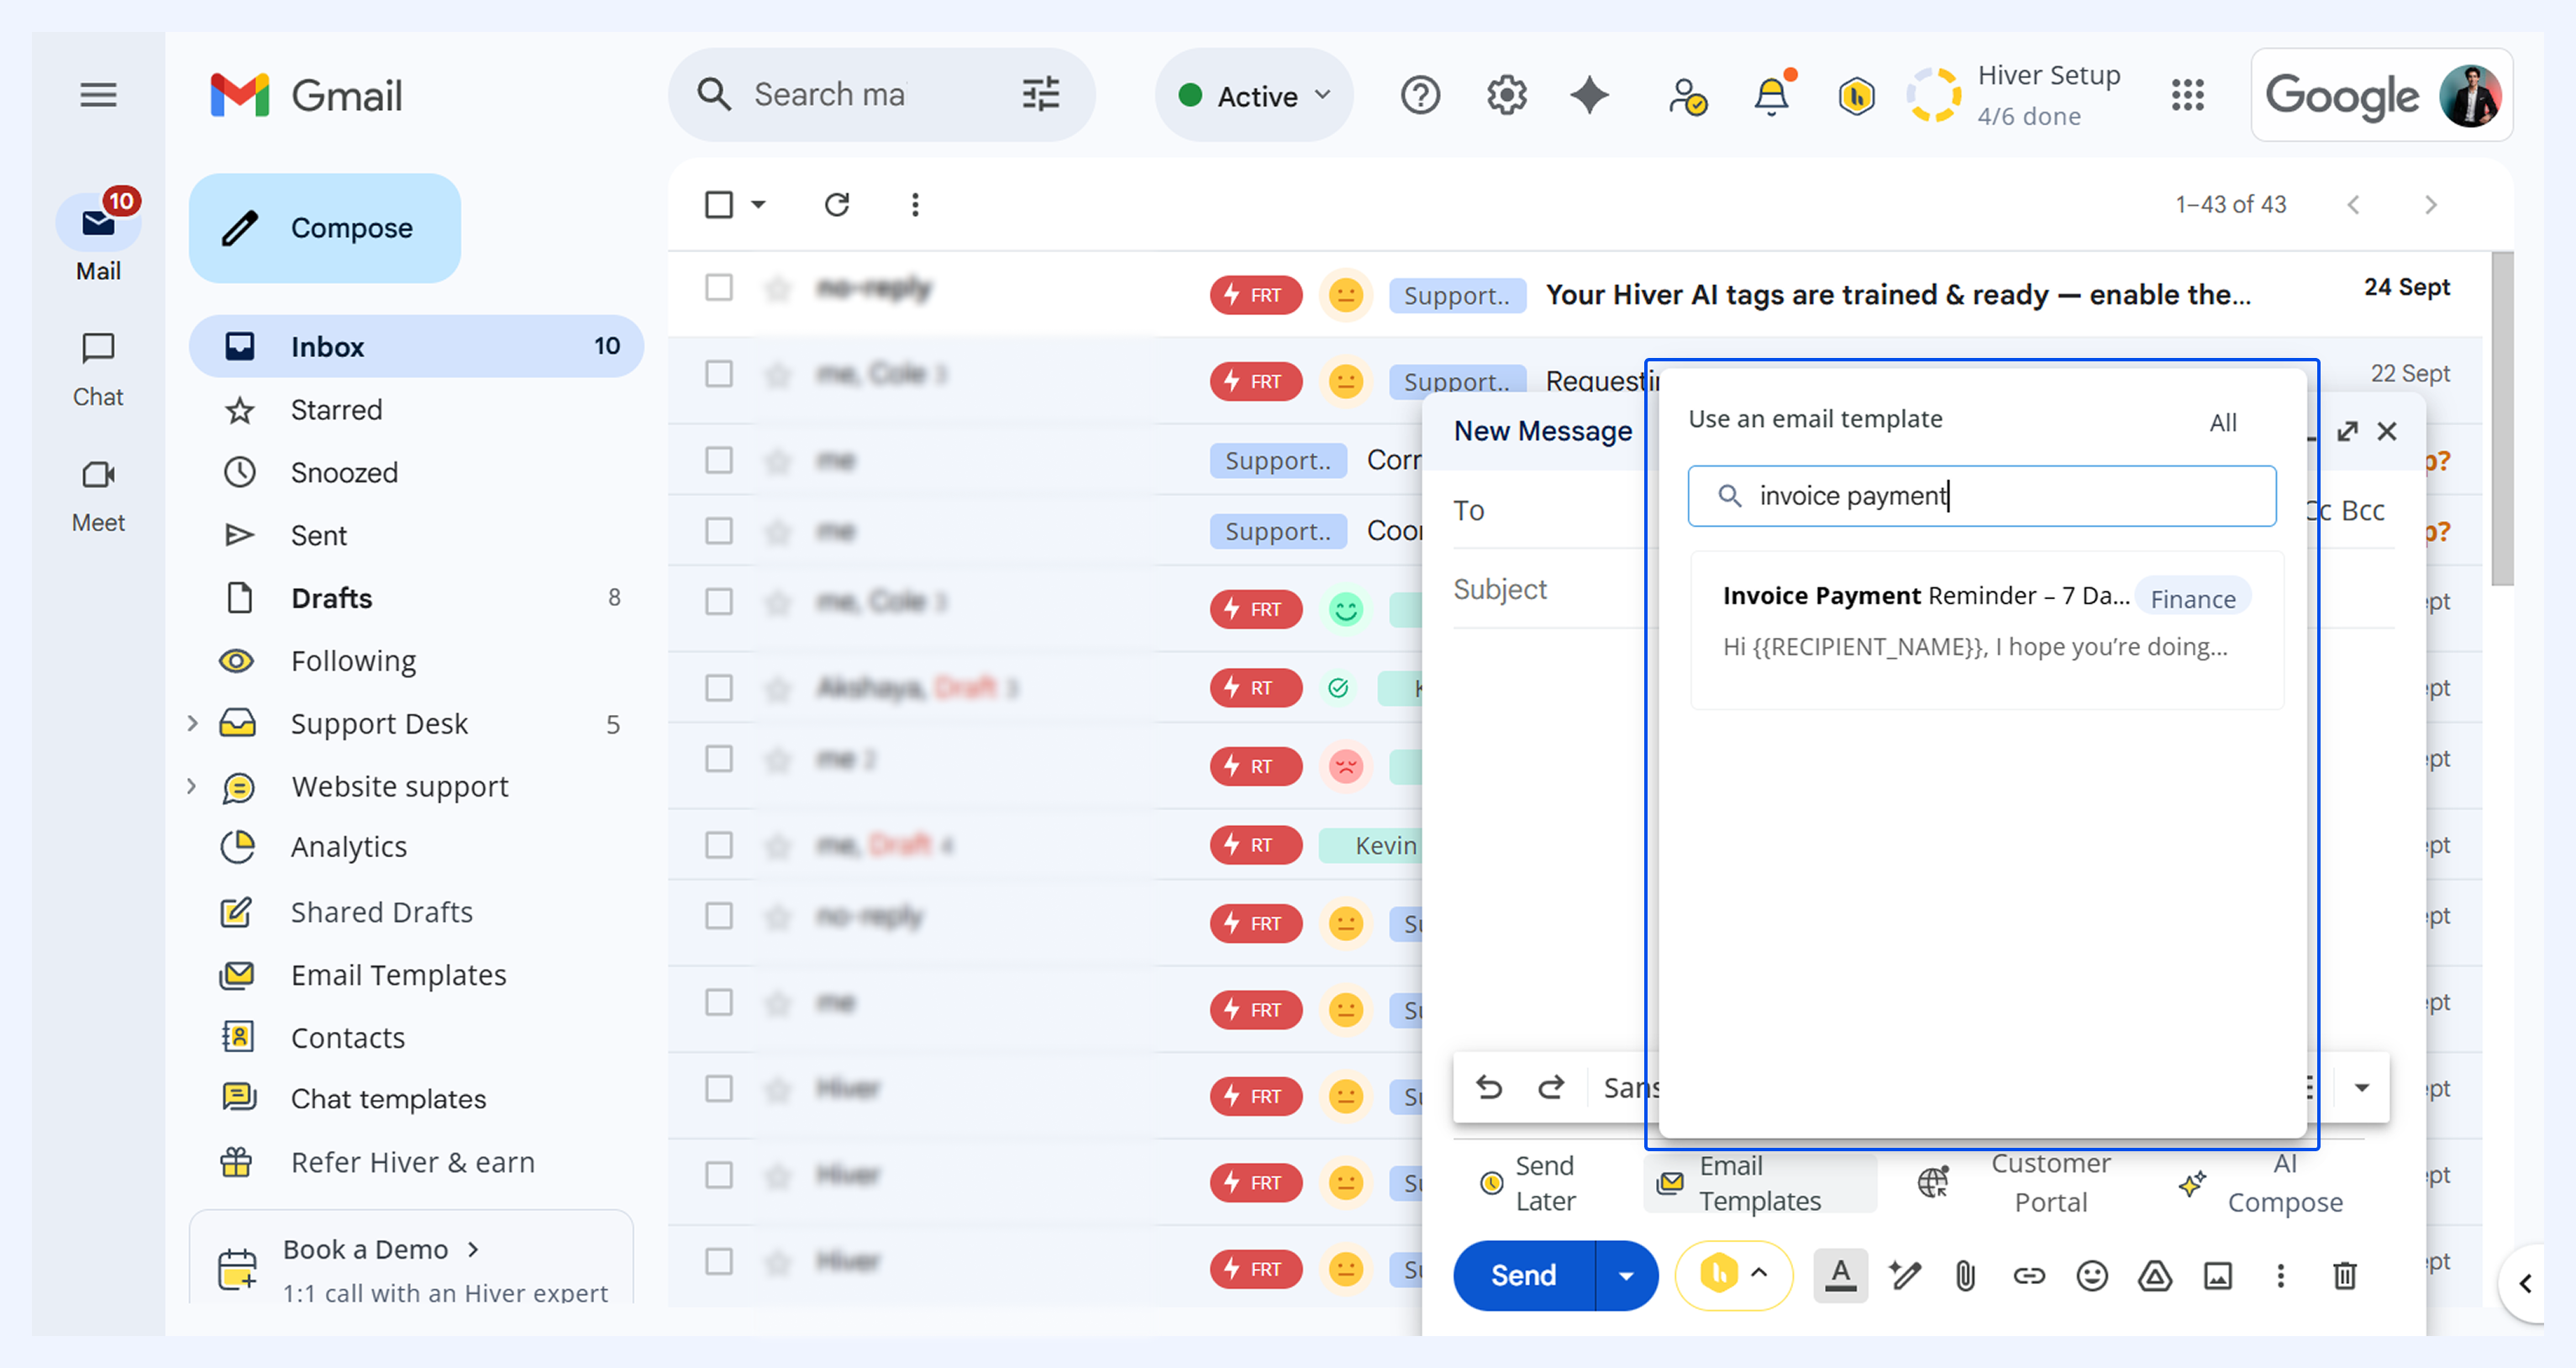Open the notifications bell icon

pos(1772,95)
